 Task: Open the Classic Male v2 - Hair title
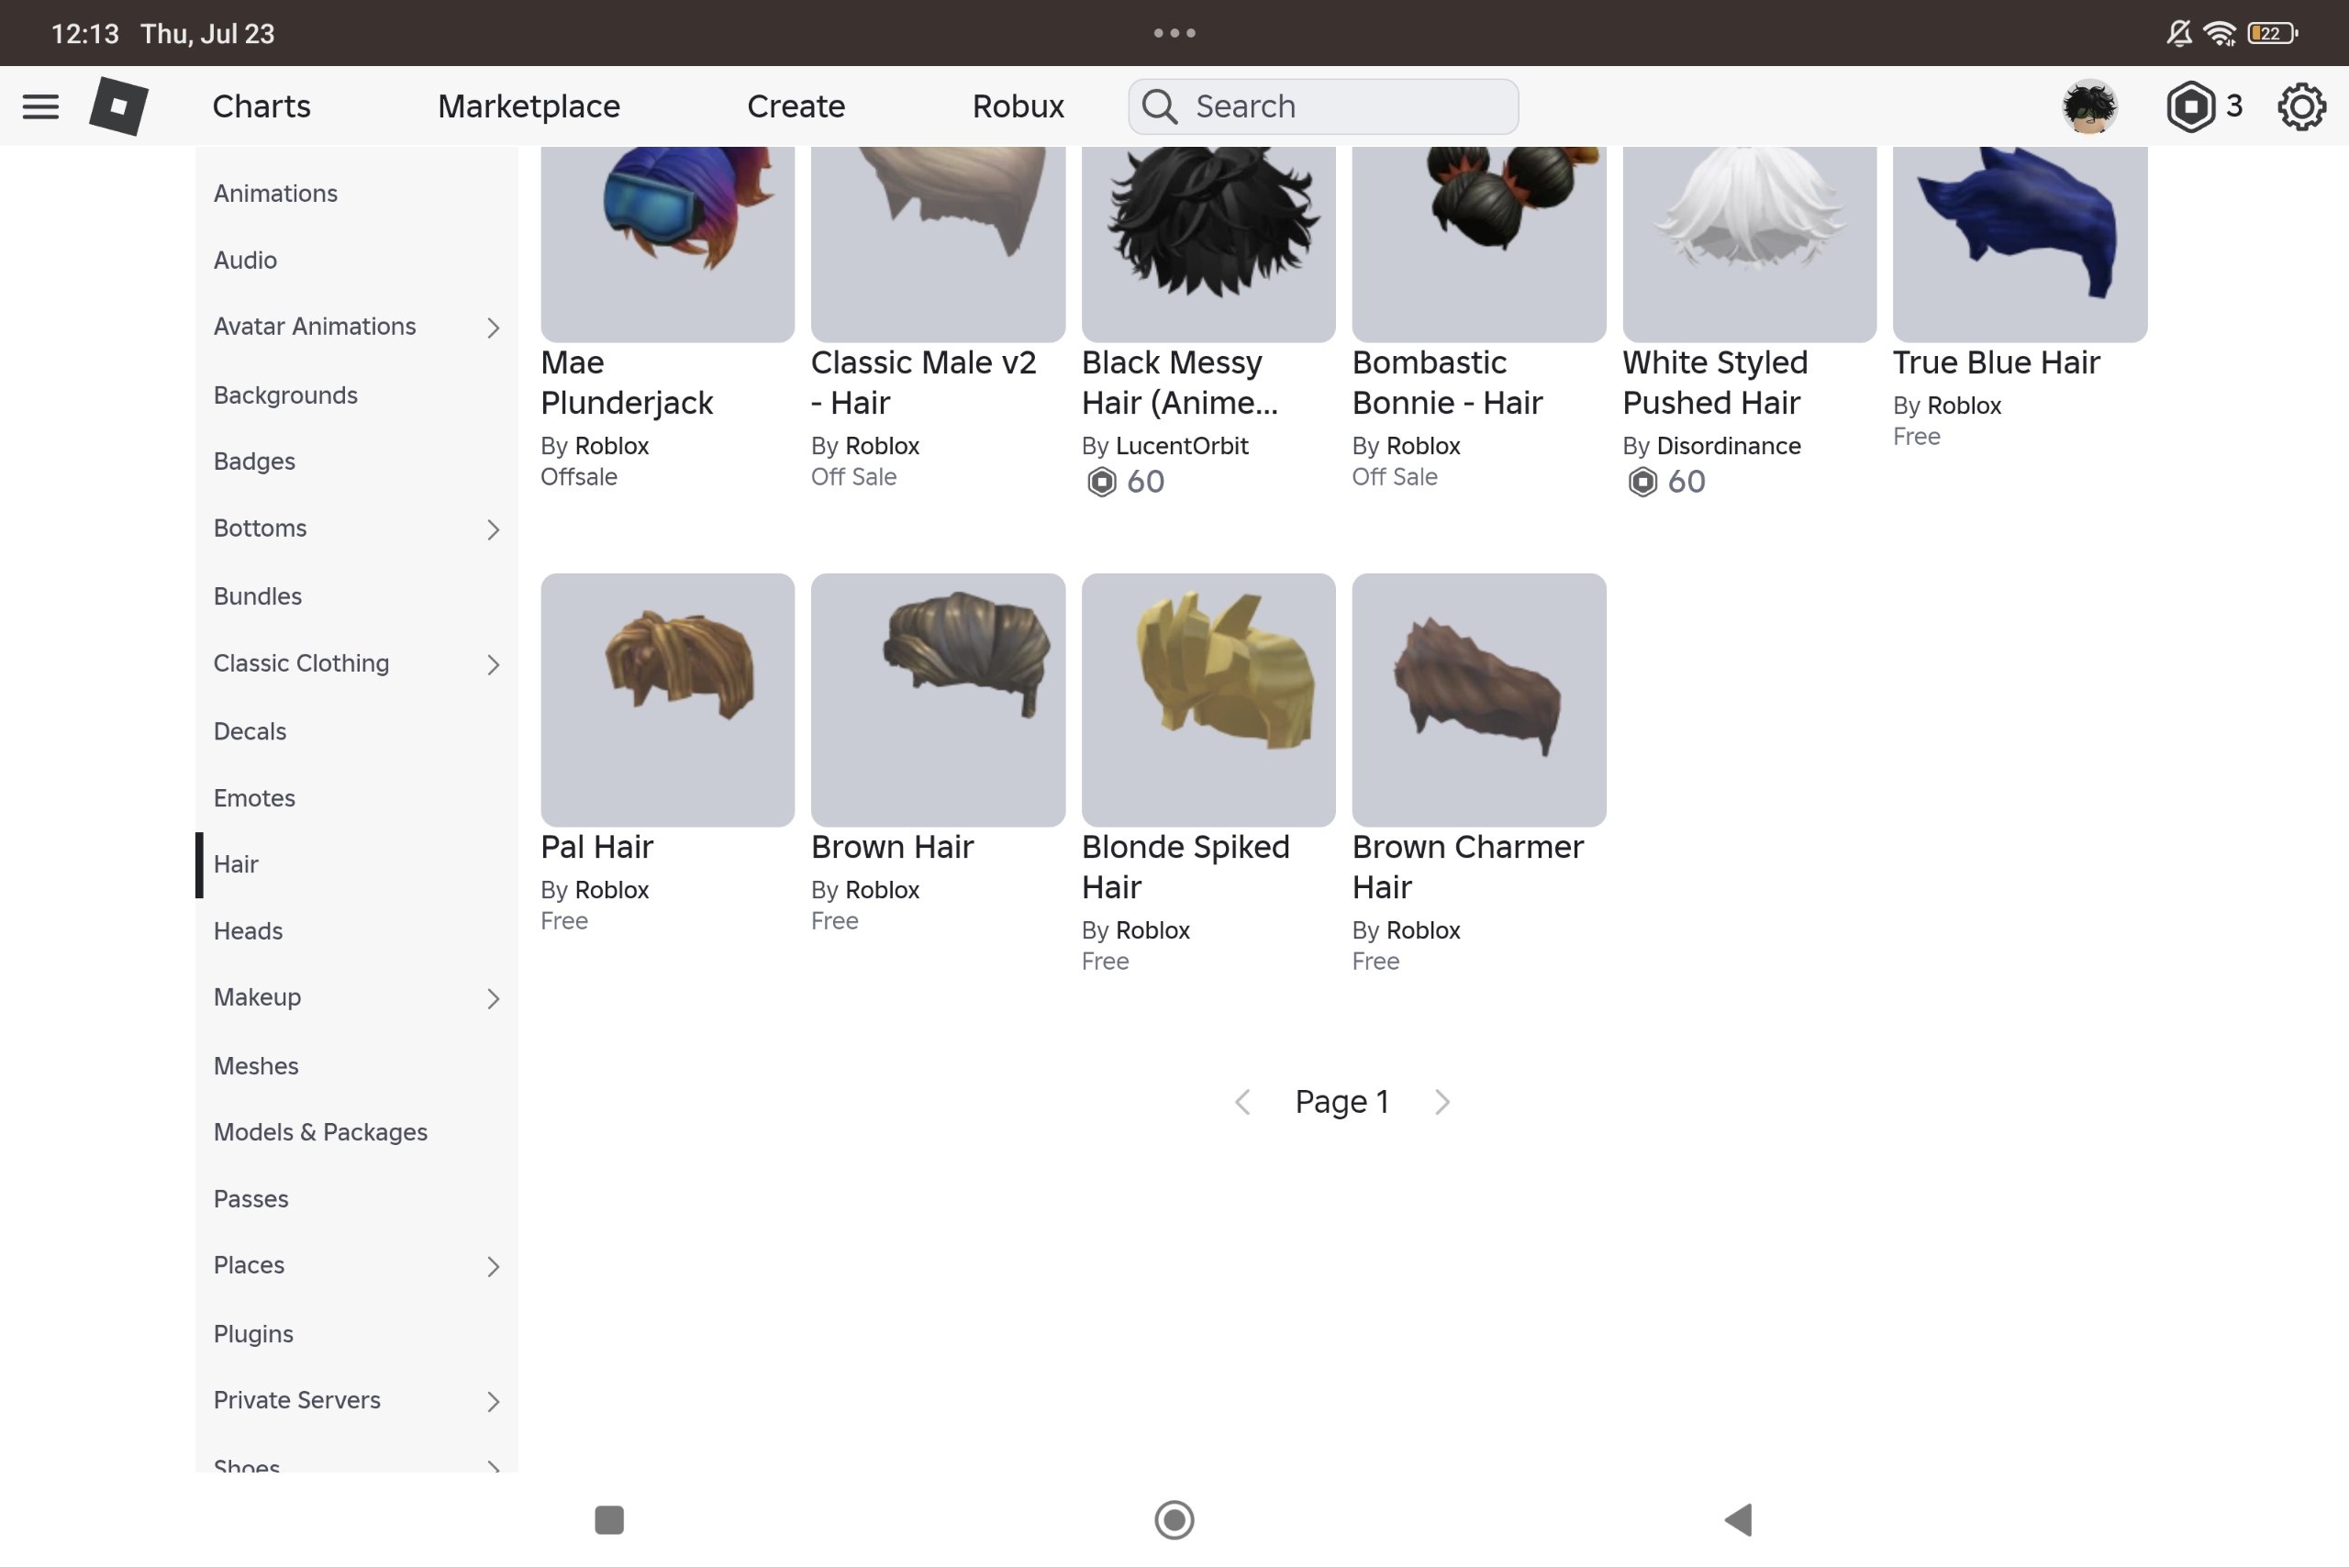click(x=924, y=383)
